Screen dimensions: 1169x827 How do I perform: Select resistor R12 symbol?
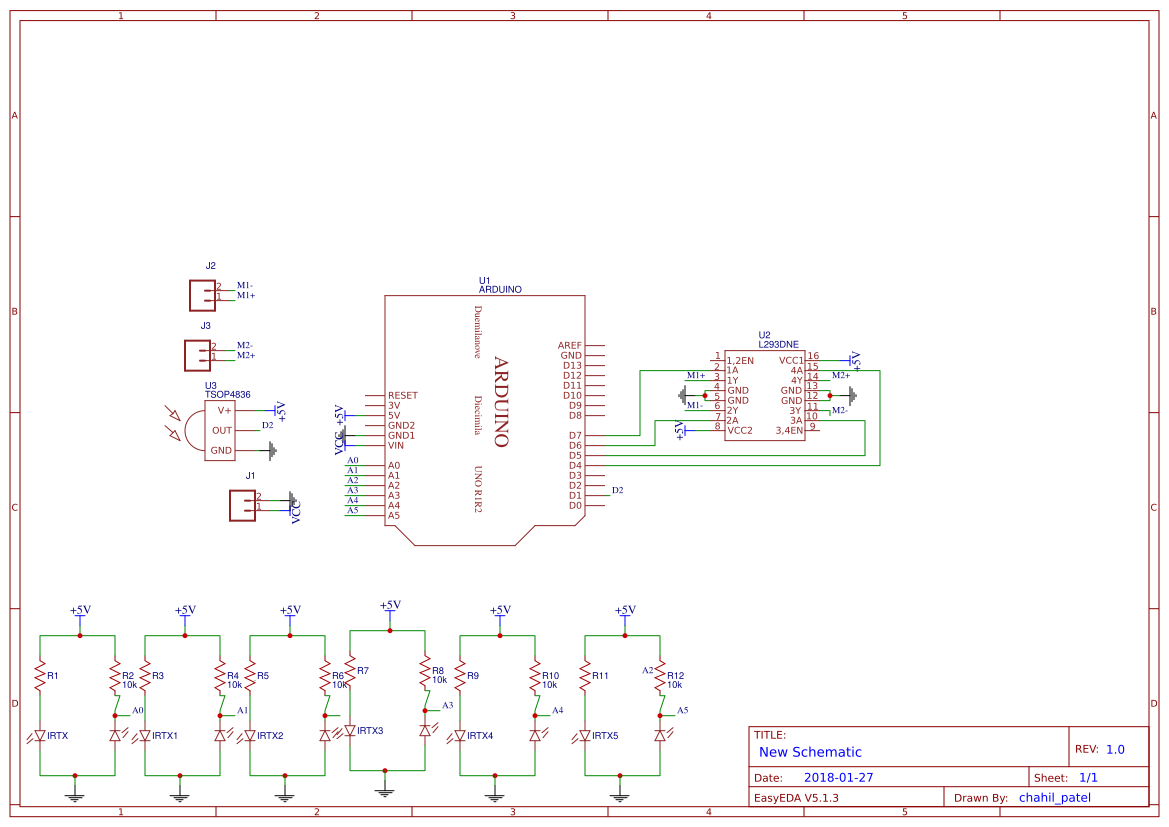coord(660,678)
